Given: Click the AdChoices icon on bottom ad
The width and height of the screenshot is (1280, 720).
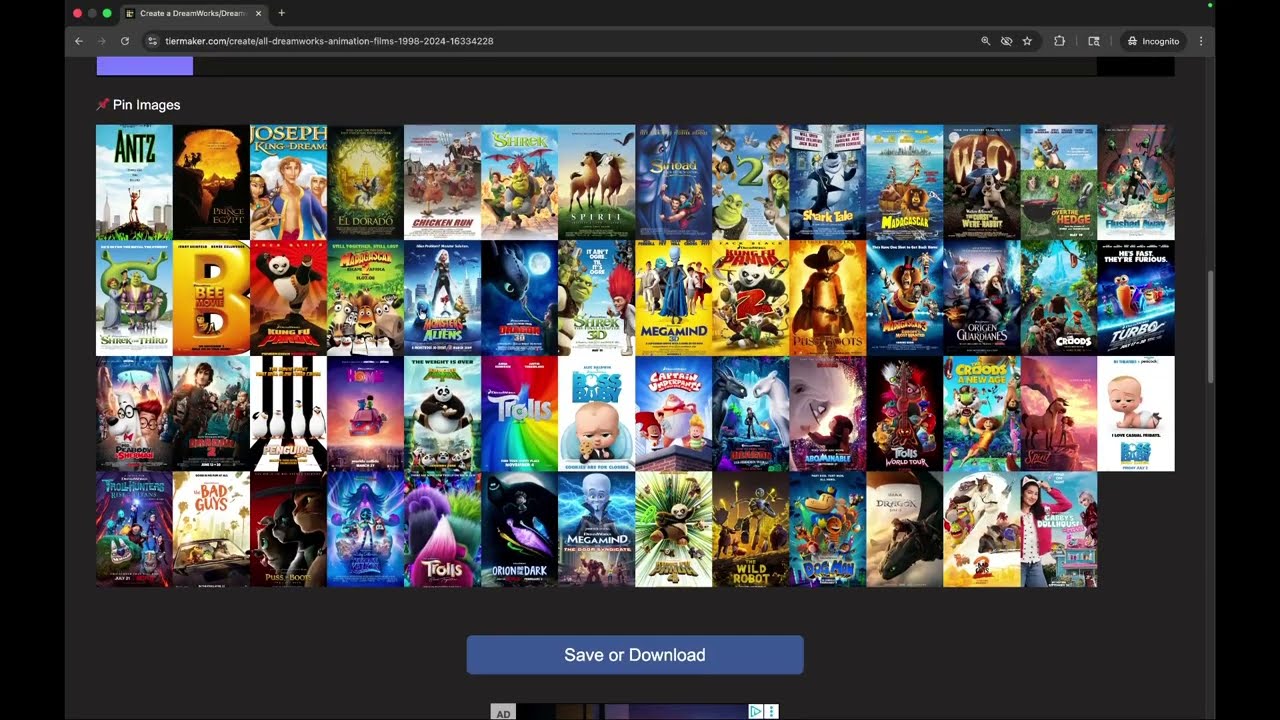Looking at the screenshot, I should point(756,712).
